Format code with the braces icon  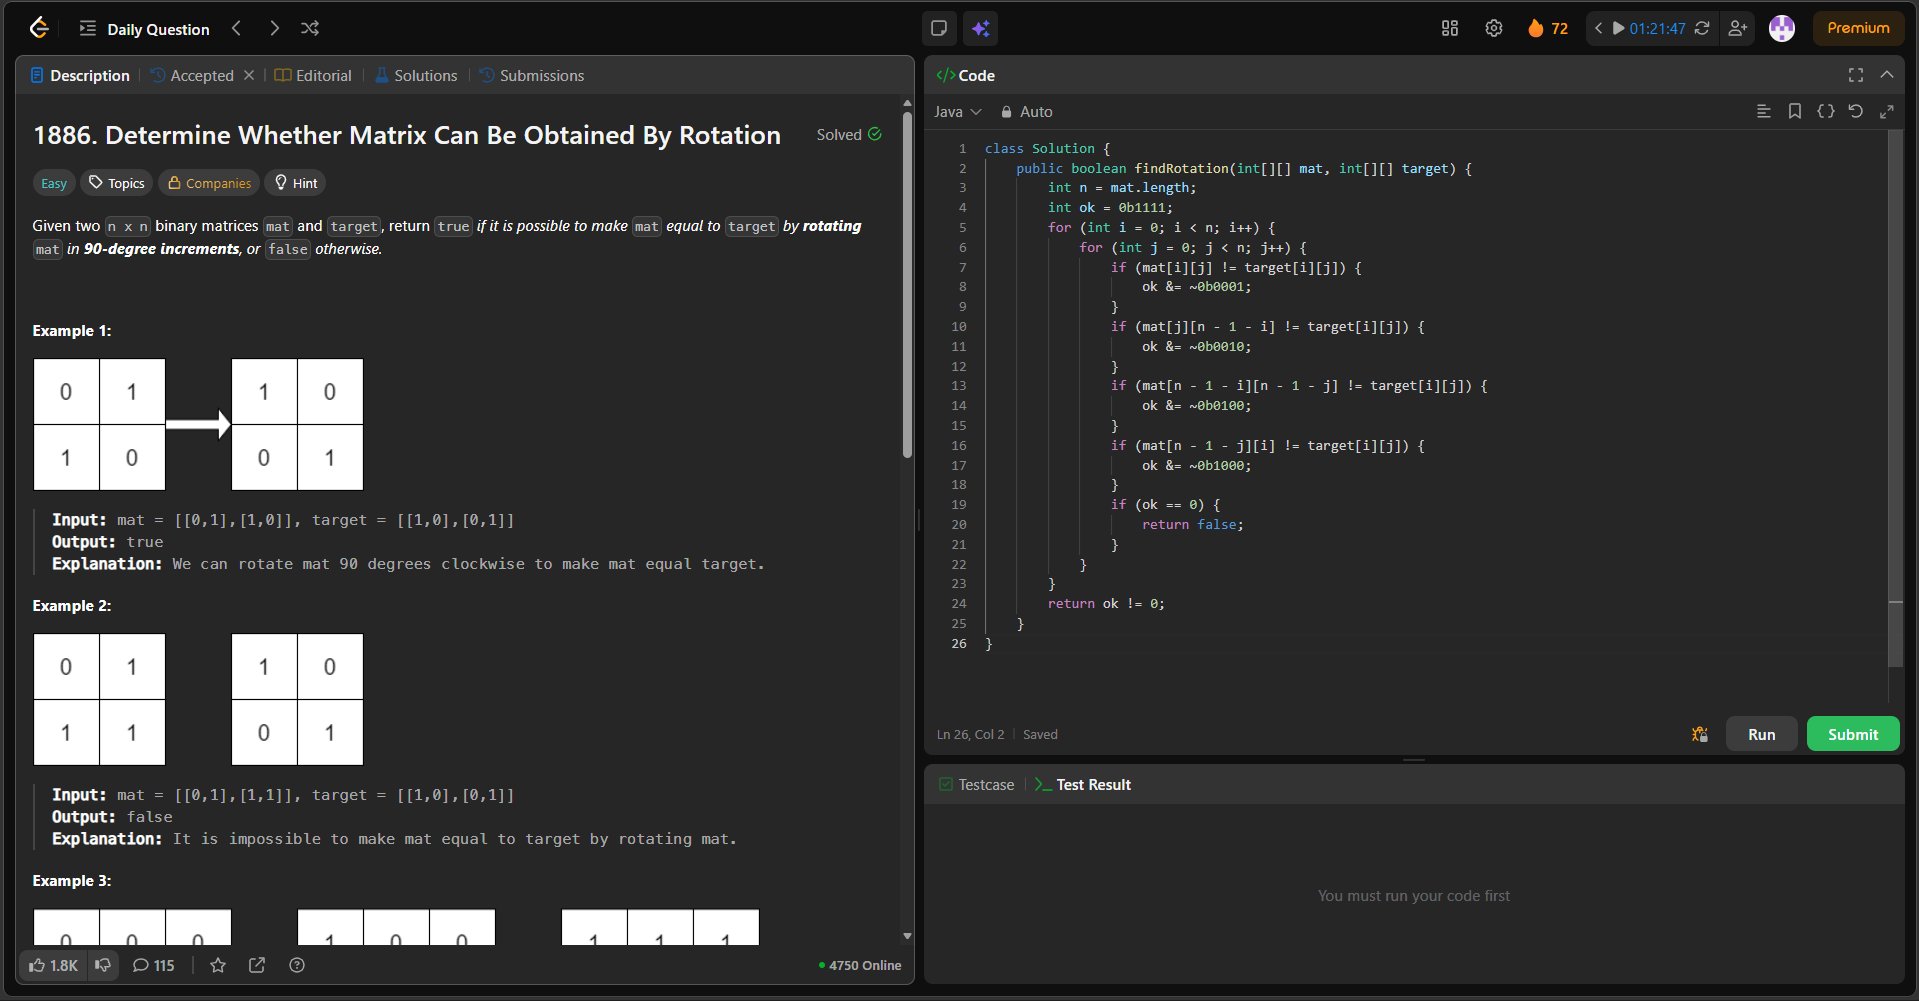(x=1825, y=111)
